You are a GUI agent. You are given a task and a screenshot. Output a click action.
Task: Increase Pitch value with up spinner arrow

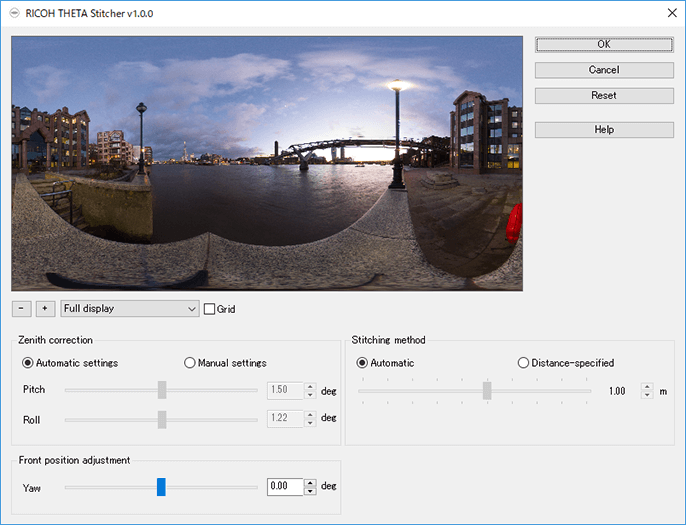coord(310,387)
